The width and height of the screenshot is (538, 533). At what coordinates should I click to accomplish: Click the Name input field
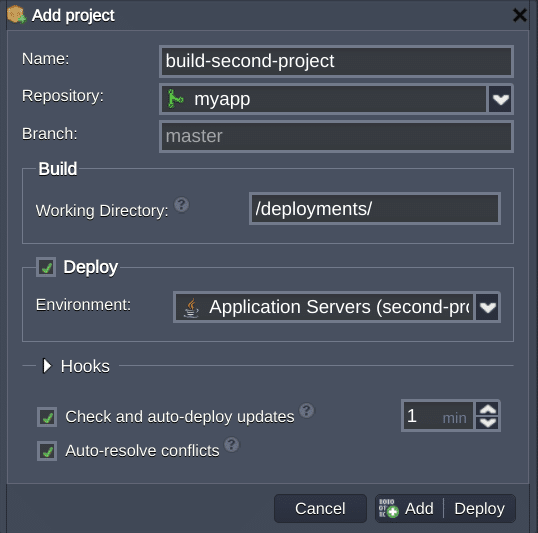coord(336,61)
